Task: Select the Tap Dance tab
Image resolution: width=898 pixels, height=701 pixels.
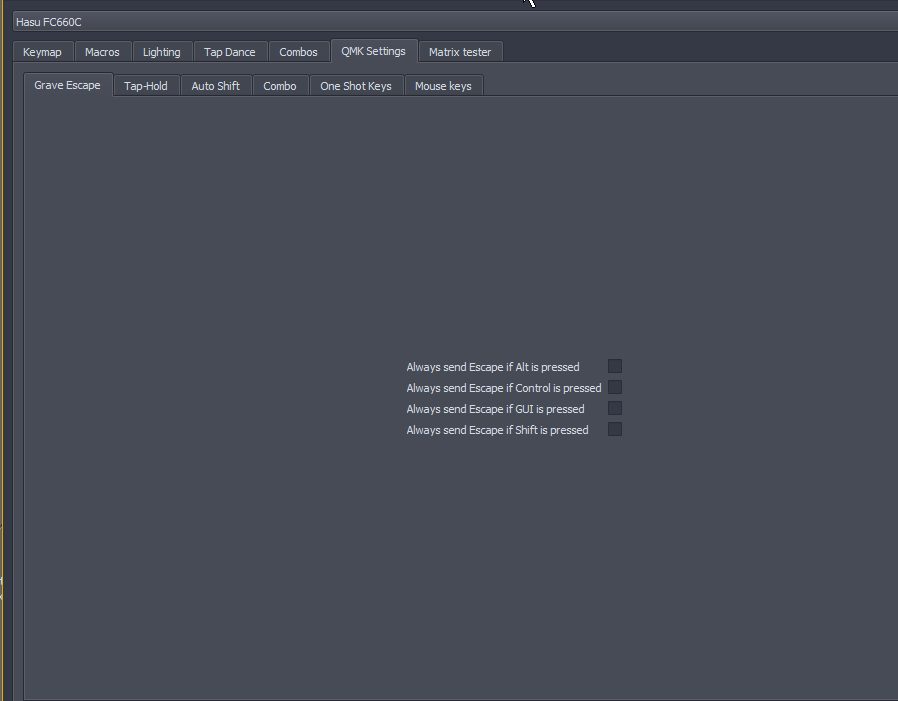Action: click(x=229, y=52)
